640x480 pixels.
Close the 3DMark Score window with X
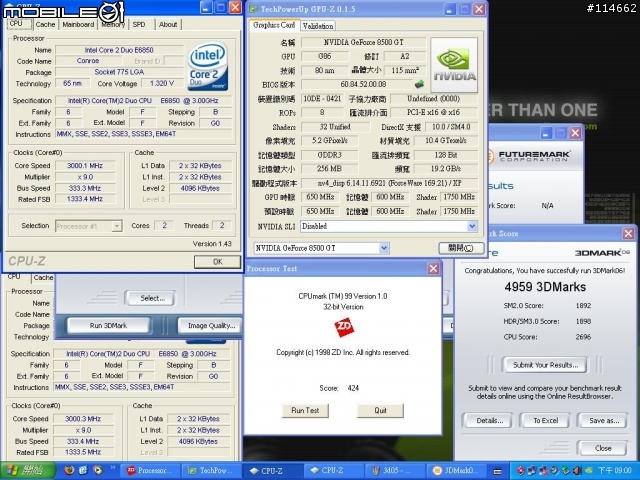pyautogui.click(x=628, y=233)
